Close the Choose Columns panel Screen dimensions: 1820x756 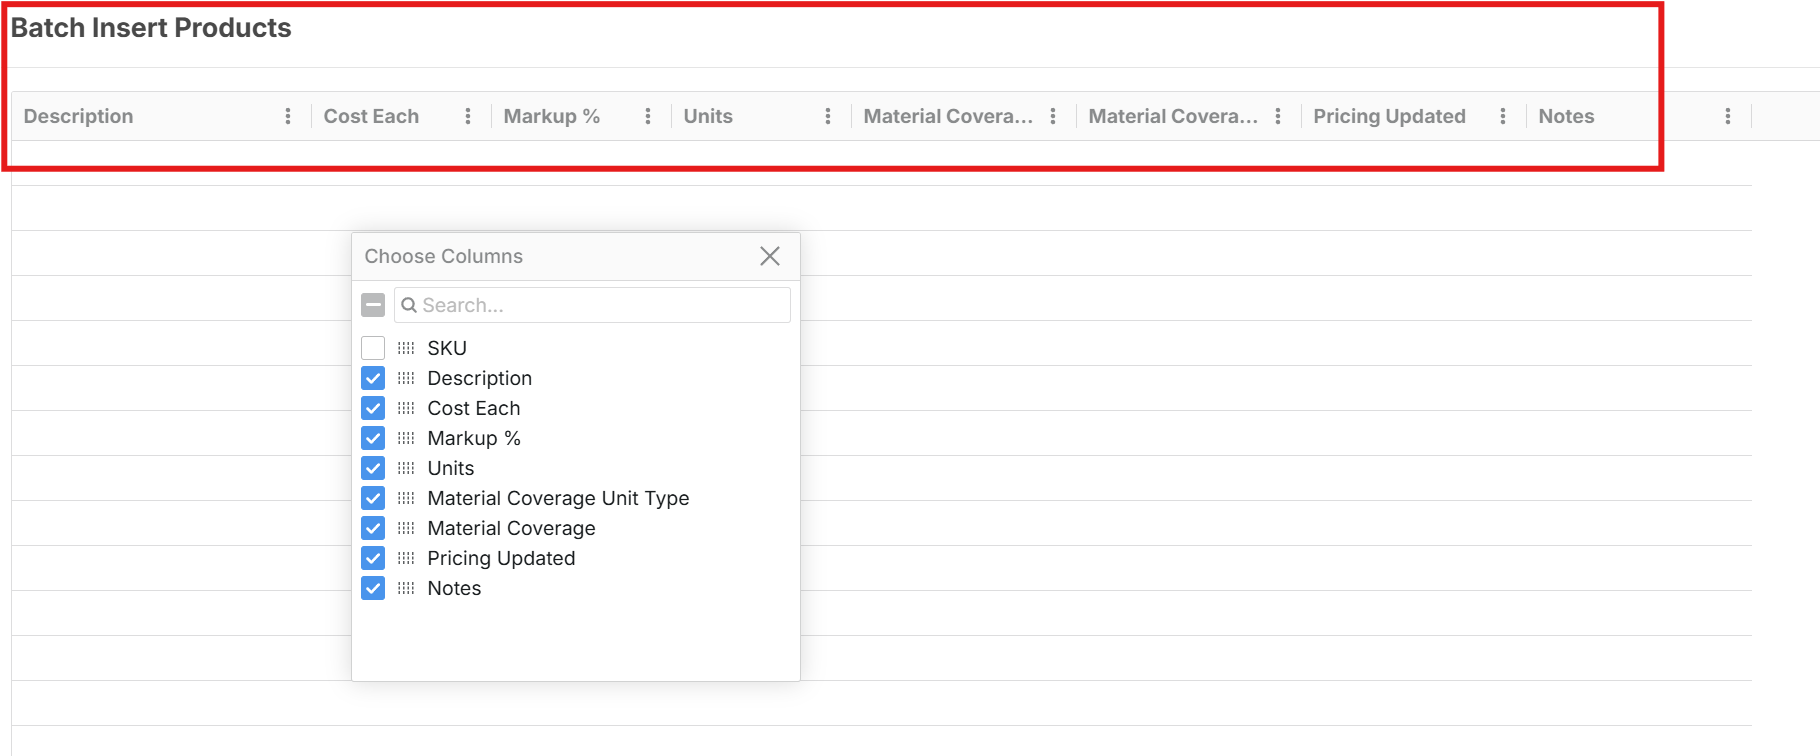[x=770, y=256]
